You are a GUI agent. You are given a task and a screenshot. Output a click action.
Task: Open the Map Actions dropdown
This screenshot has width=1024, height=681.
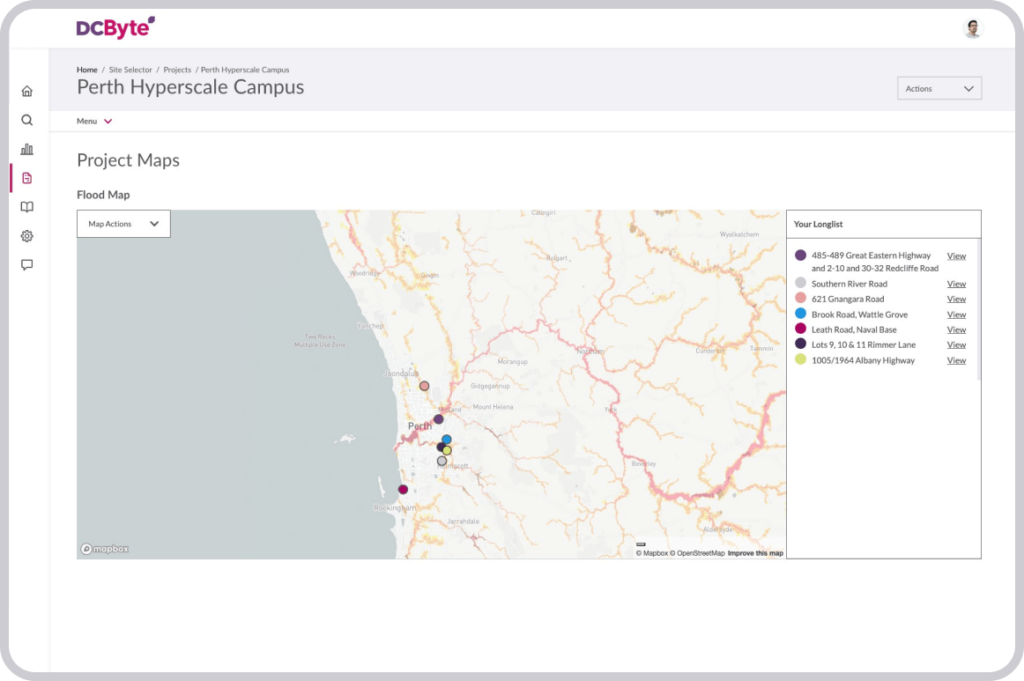[122, 223]
